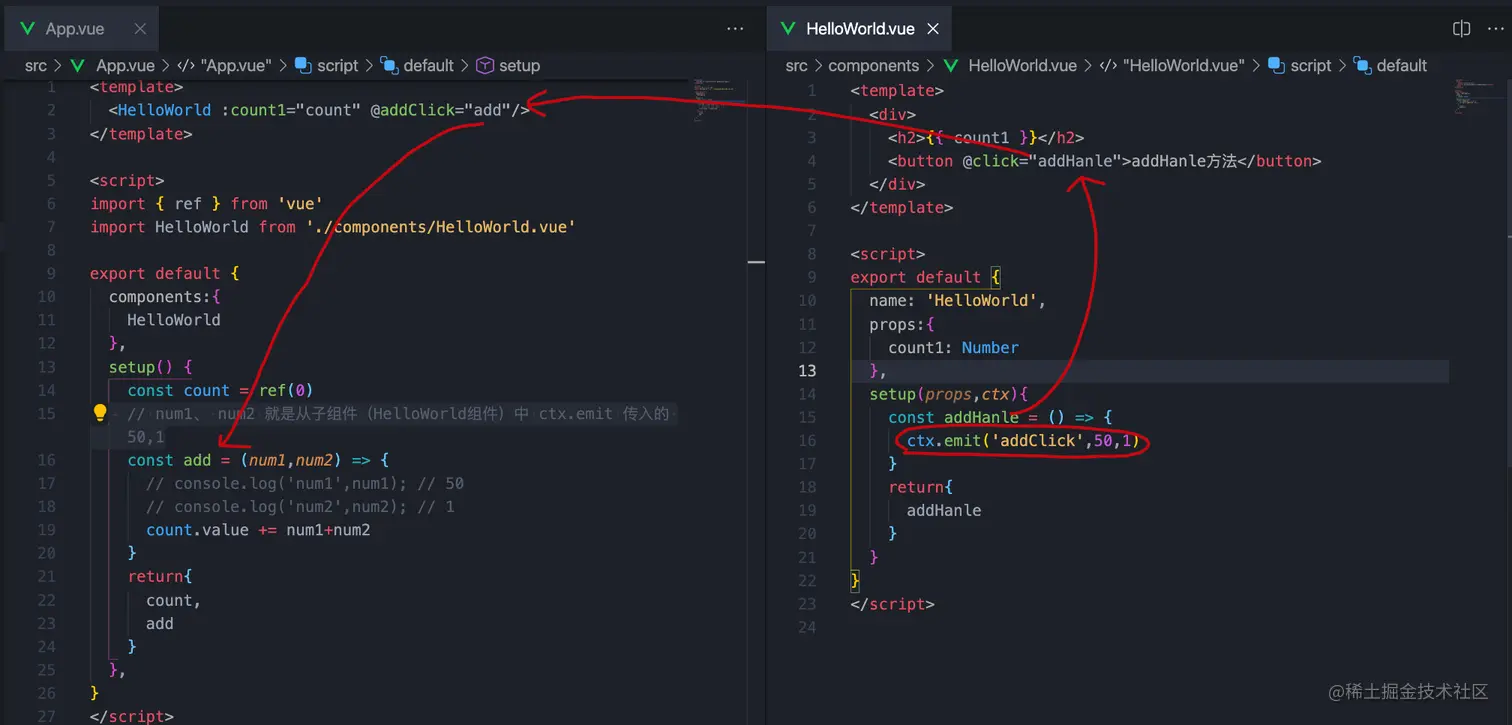Open the default breadcrumb in the right pane
Image resolution: width=1512 pixels, height=725 pixels.
pos(1402,66)
